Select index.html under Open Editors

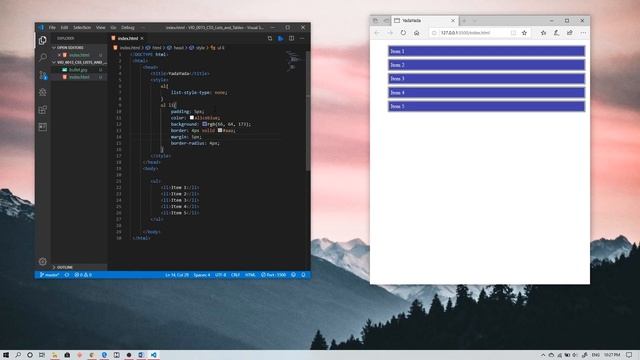click(x=79, y=55)
